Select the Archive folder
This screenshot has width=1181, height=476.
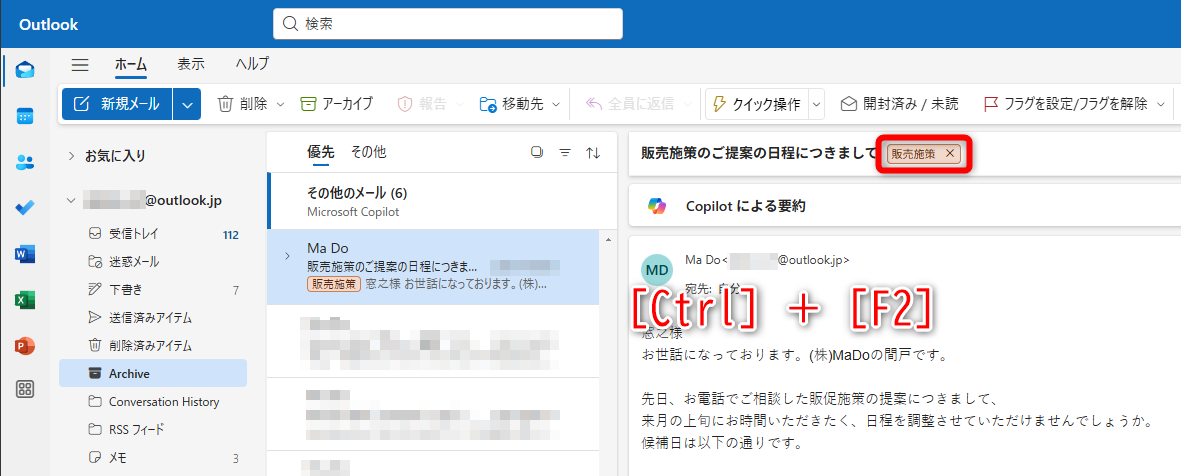(154, 374)
